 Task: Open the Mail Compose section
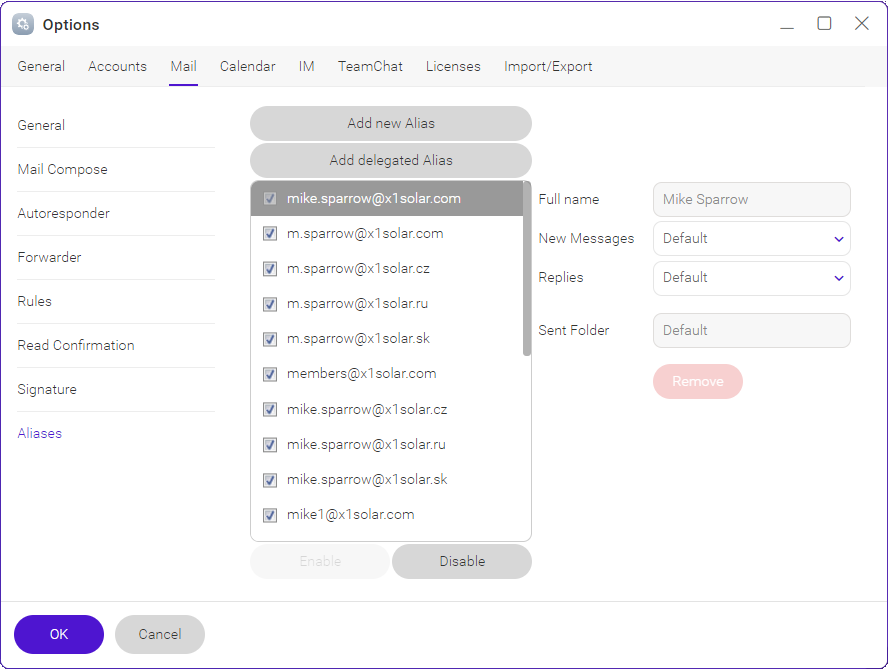62,170
